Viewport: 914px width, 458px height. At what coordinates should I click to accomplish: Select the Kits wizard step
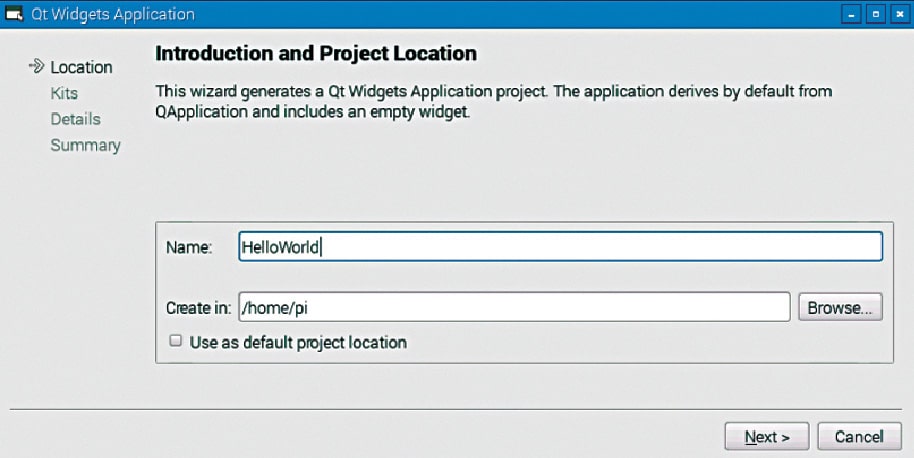pos(64,93)
